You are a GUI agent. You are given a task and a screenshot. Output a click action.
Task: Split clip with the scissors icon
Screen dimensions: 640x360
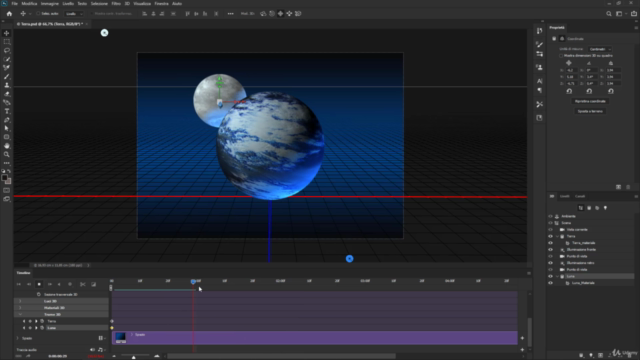click(82, 284)
